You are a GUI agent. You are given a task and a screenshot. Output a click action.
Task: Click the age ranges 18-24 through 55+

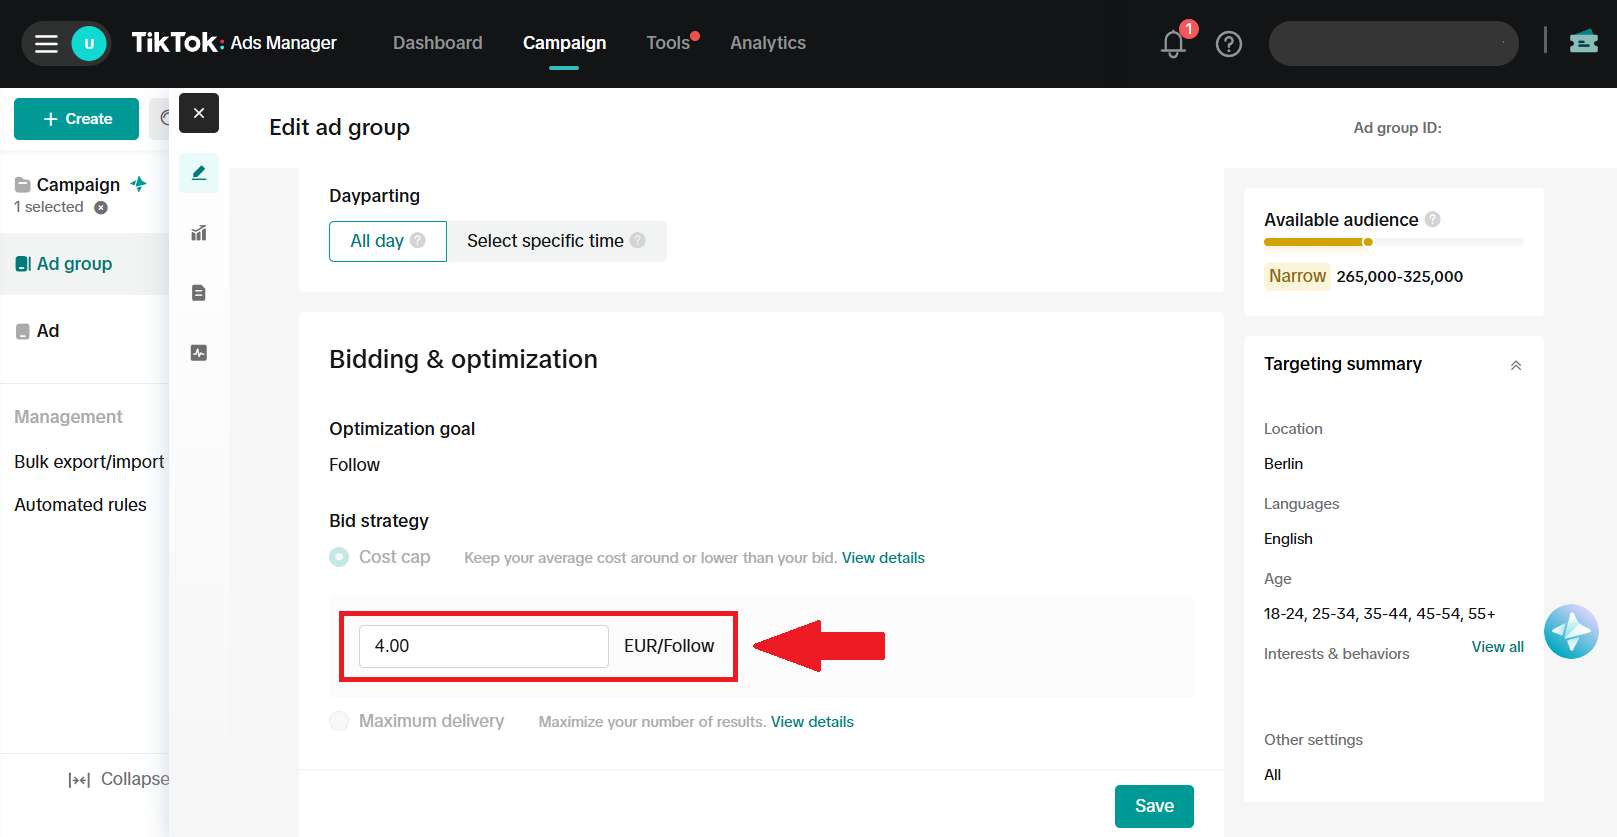1379,614
